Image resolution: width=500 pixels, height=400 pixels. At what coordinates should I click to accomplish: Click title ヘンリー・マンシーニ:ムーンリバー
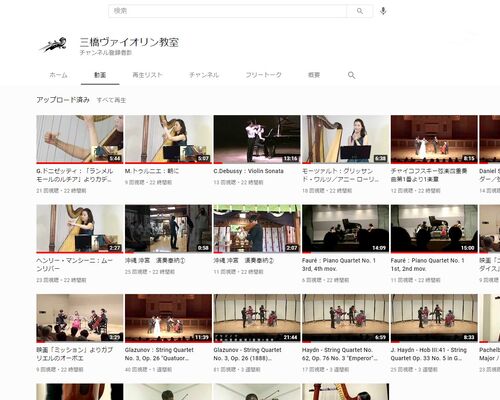click(x=75, y=264)
